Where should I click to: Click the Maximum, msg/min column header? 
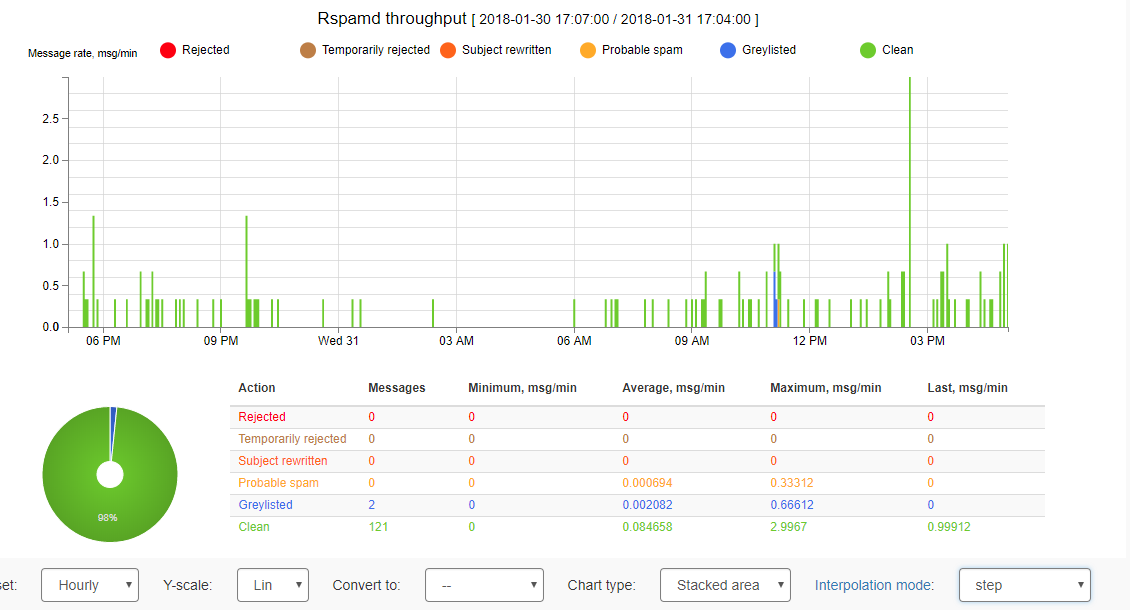(x=826, y=387)
